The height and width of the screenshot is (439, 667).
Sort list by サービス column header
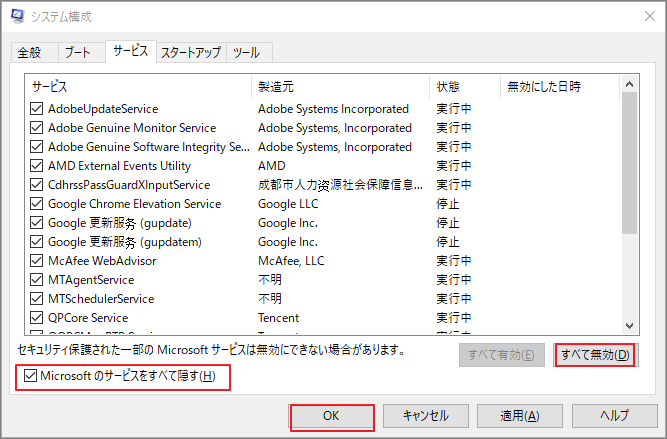(x=138, y=87)
